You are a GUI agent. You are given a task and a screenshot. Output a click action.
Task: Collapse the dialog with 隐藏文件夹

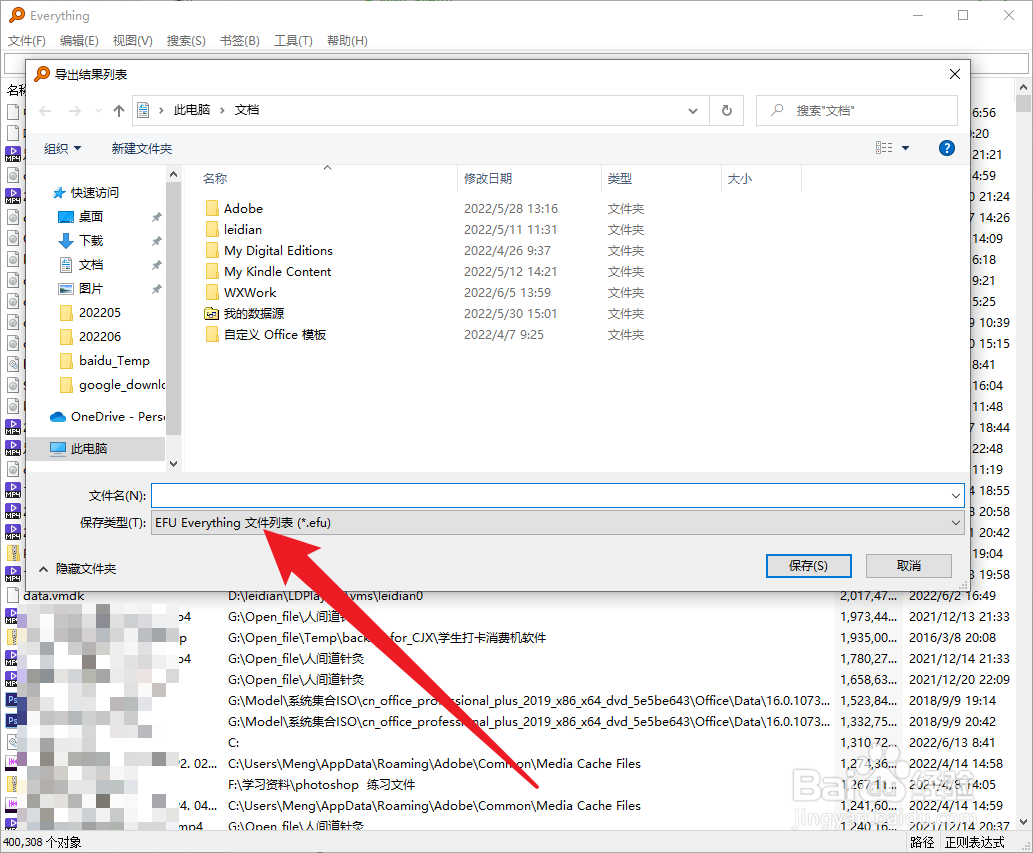[78, 568]
